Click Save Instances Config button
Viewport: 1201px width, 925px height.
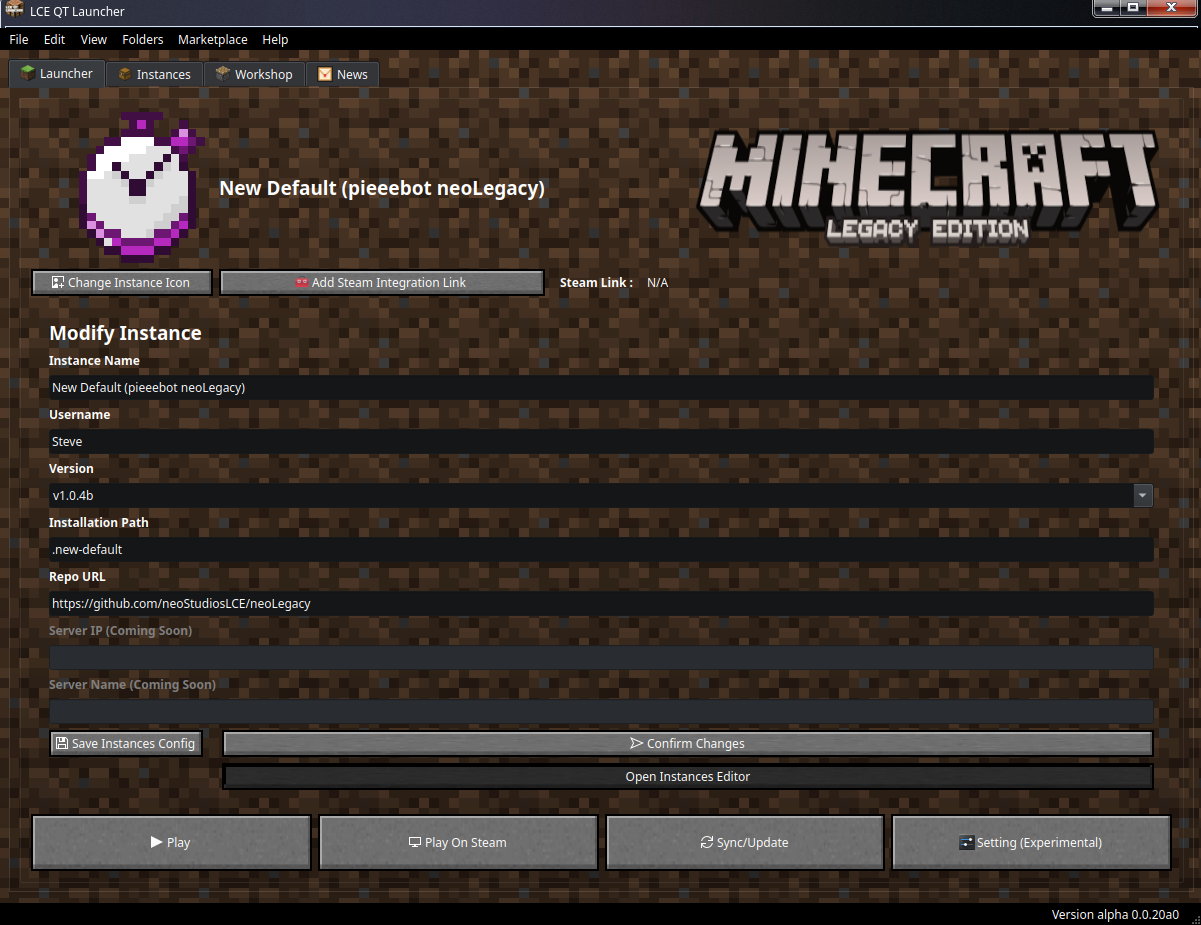[126, 743]
